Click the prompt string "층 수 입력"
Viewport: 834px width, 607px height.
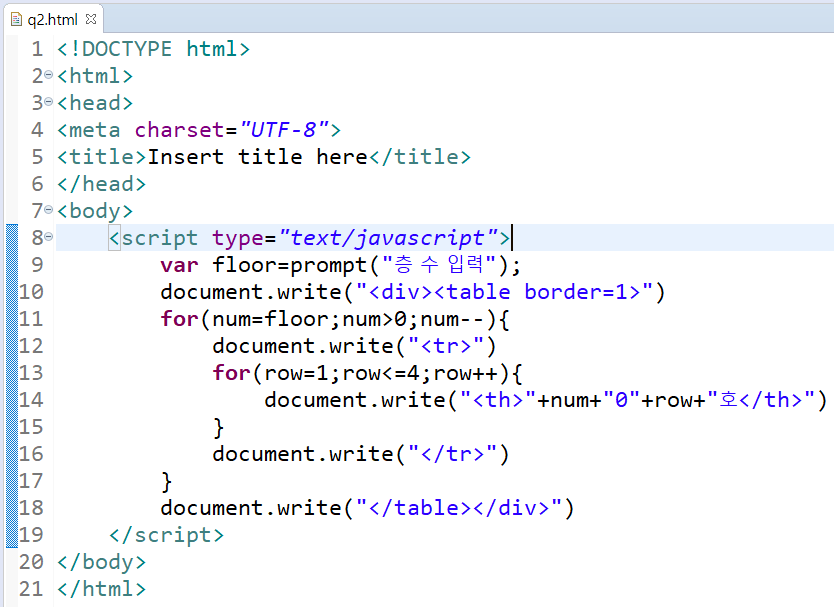pyautogui.click(x=439, y=264)
